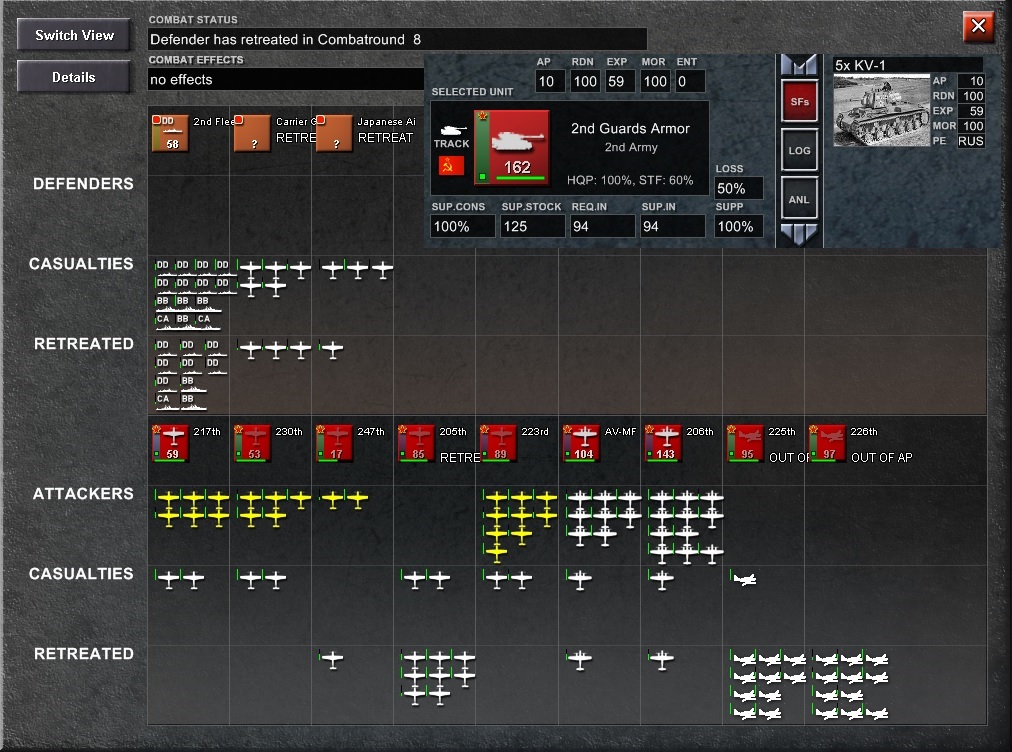Select the Japanese Air defender counter
Screen dimensions: 1012x752
(x=334, y=134)
